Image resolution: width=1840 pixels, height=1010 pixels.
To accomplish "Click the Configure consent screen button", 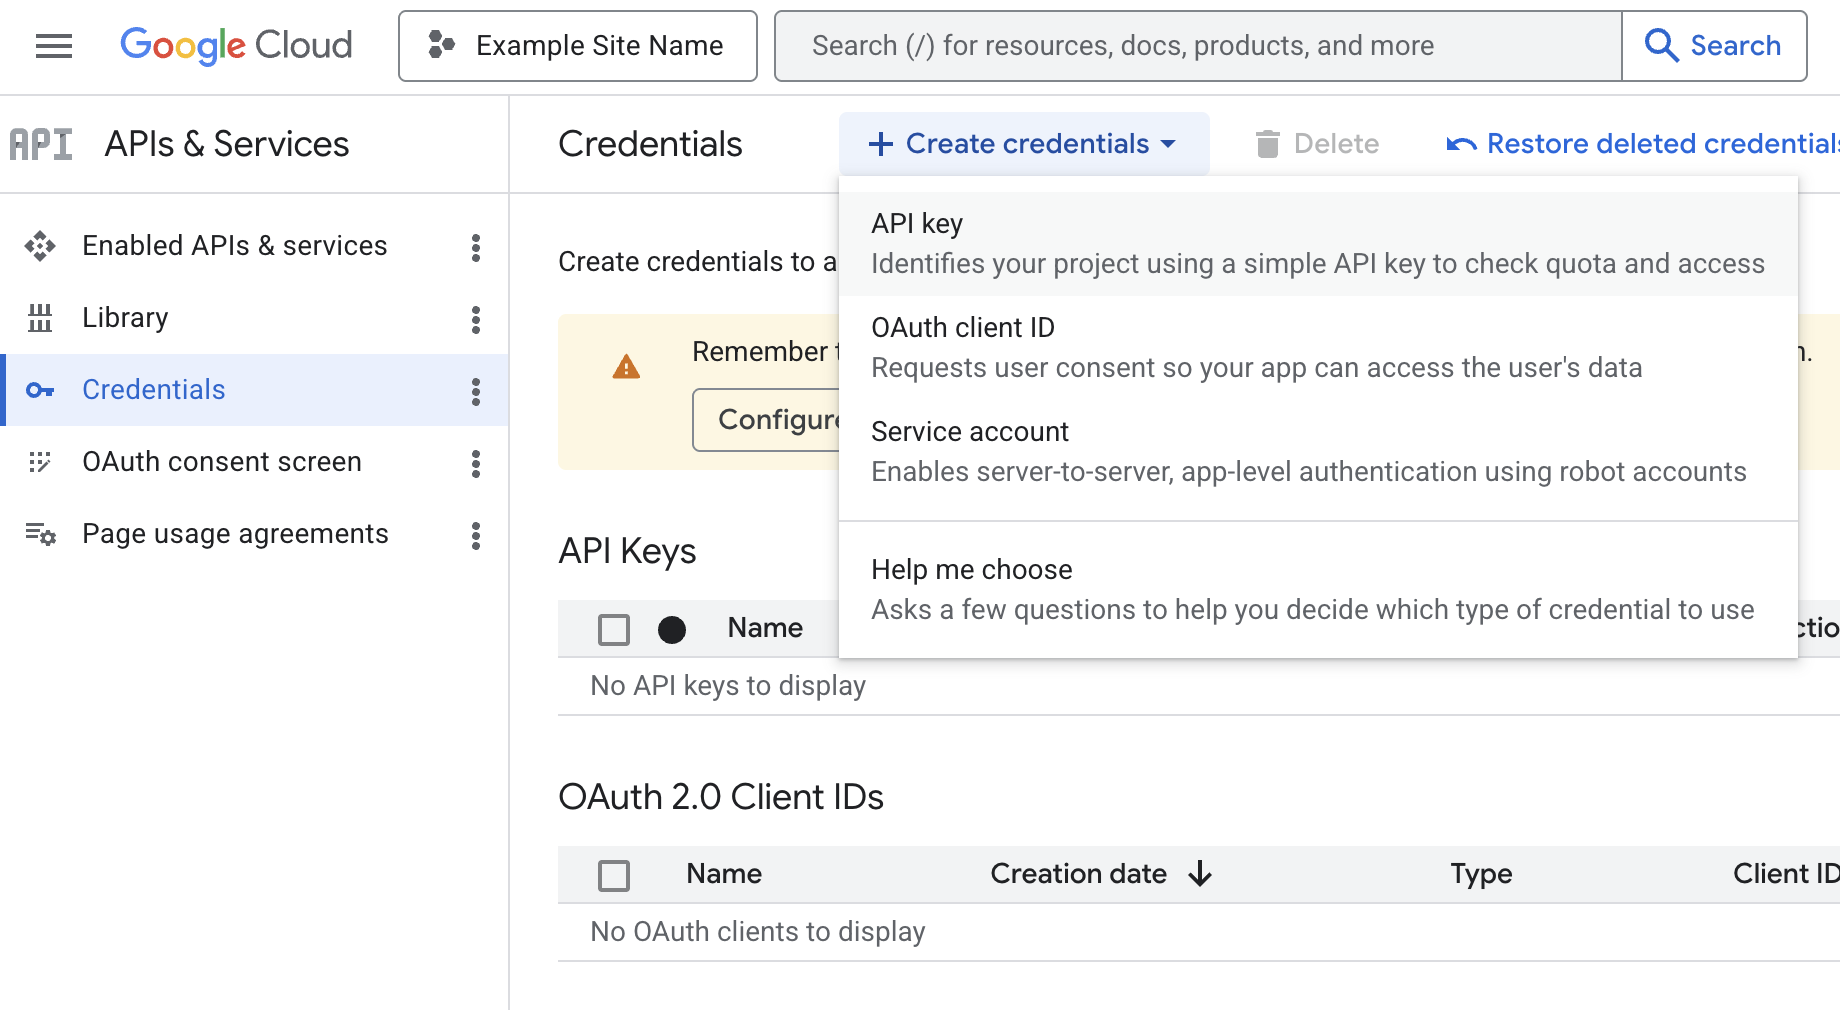I will tap(766, 420).
